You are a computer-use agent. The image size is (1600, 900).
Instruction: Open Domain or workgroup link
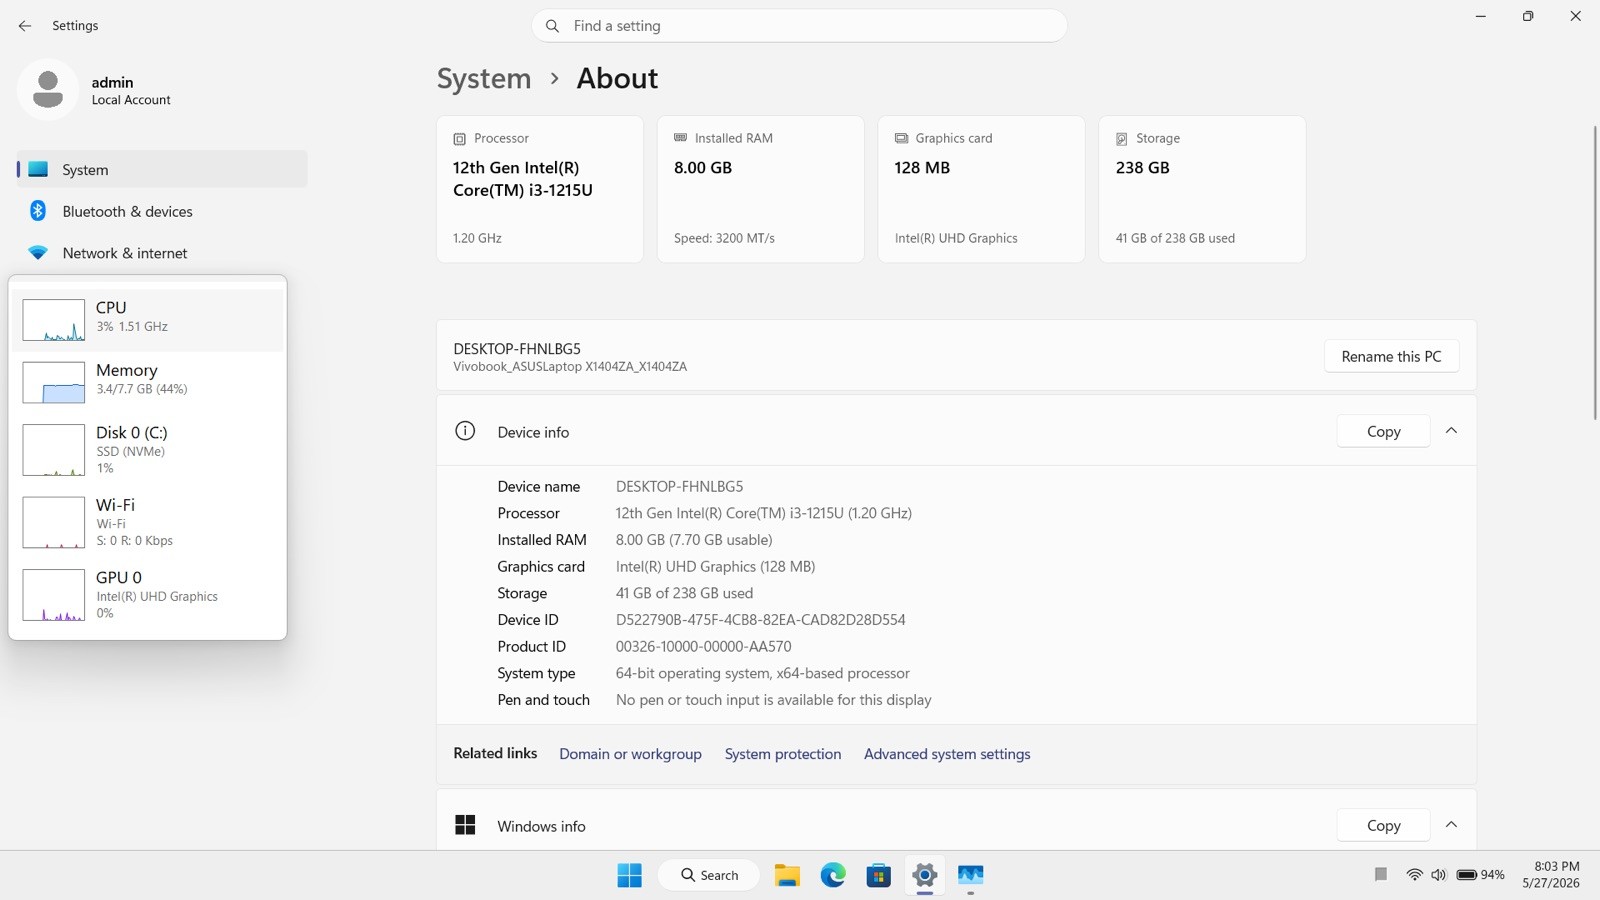click(x=630, y=754)
